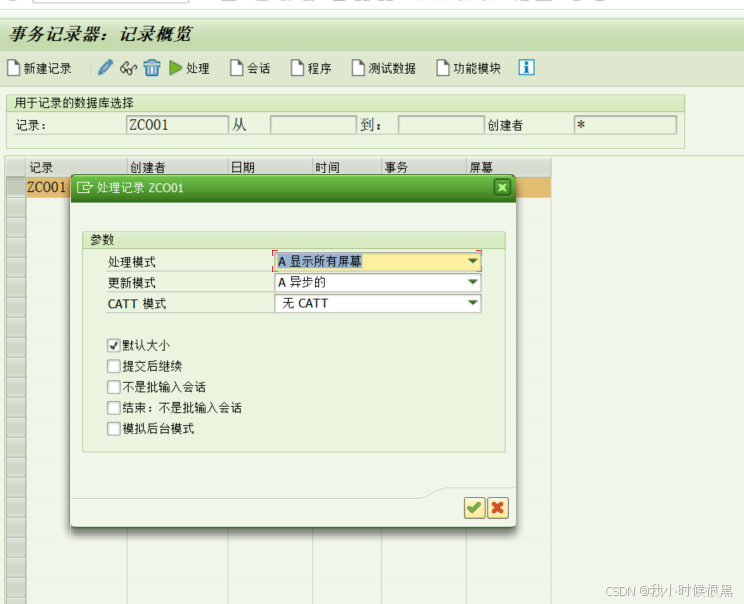Click the 程序 (program) toolbar button
The width and height of the screenshot is (744, 604).
tap(311, 68)
